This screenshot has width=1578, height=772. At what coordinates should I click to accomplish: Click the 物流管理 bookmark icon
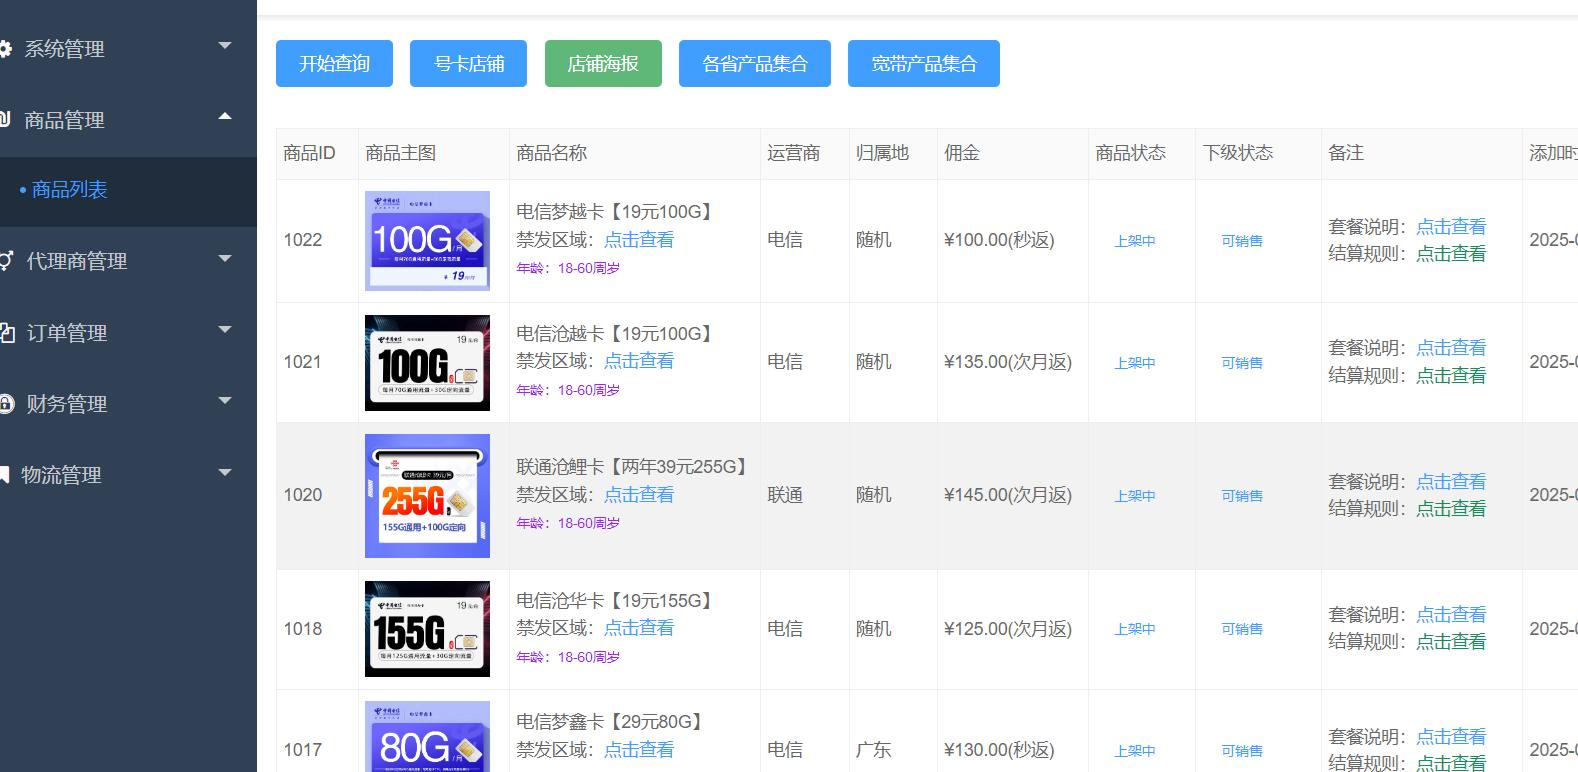pyautogui.click(x=5, y=474)
